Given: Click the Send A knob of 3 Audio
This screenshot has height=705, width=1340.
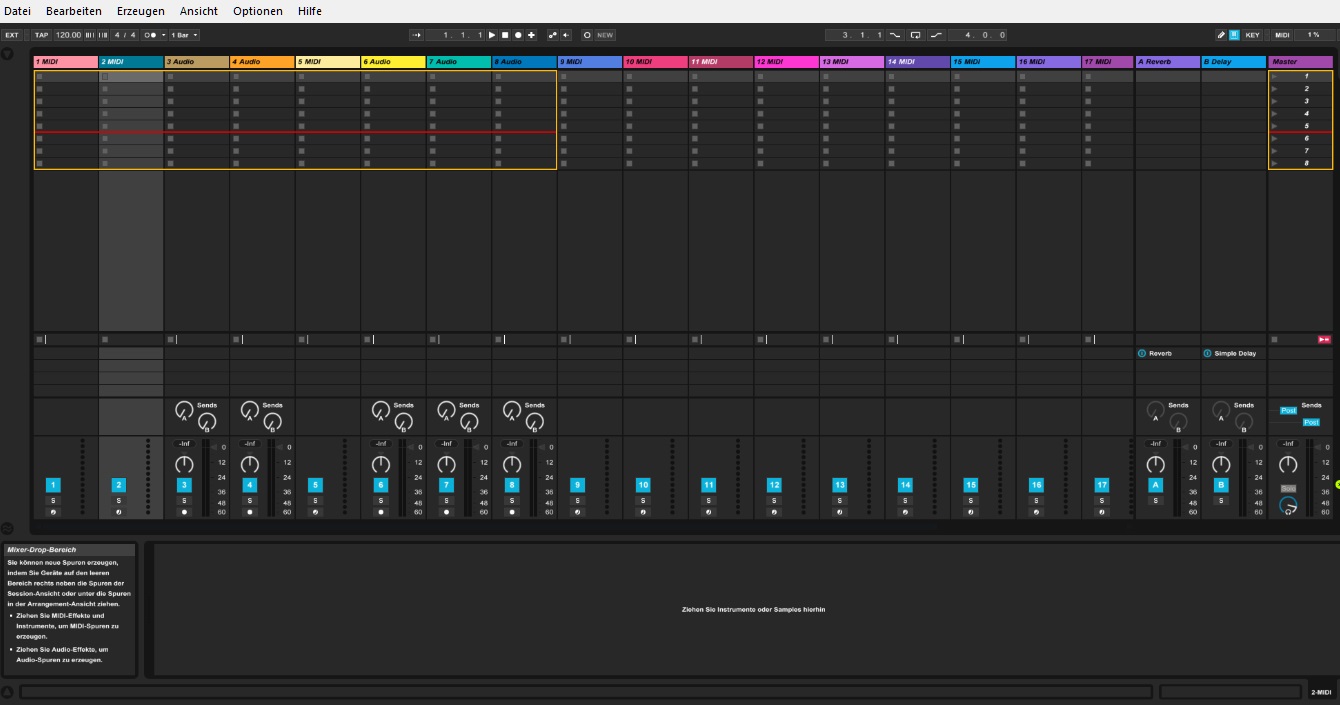Looking at the screenshot, I should 183,409.
